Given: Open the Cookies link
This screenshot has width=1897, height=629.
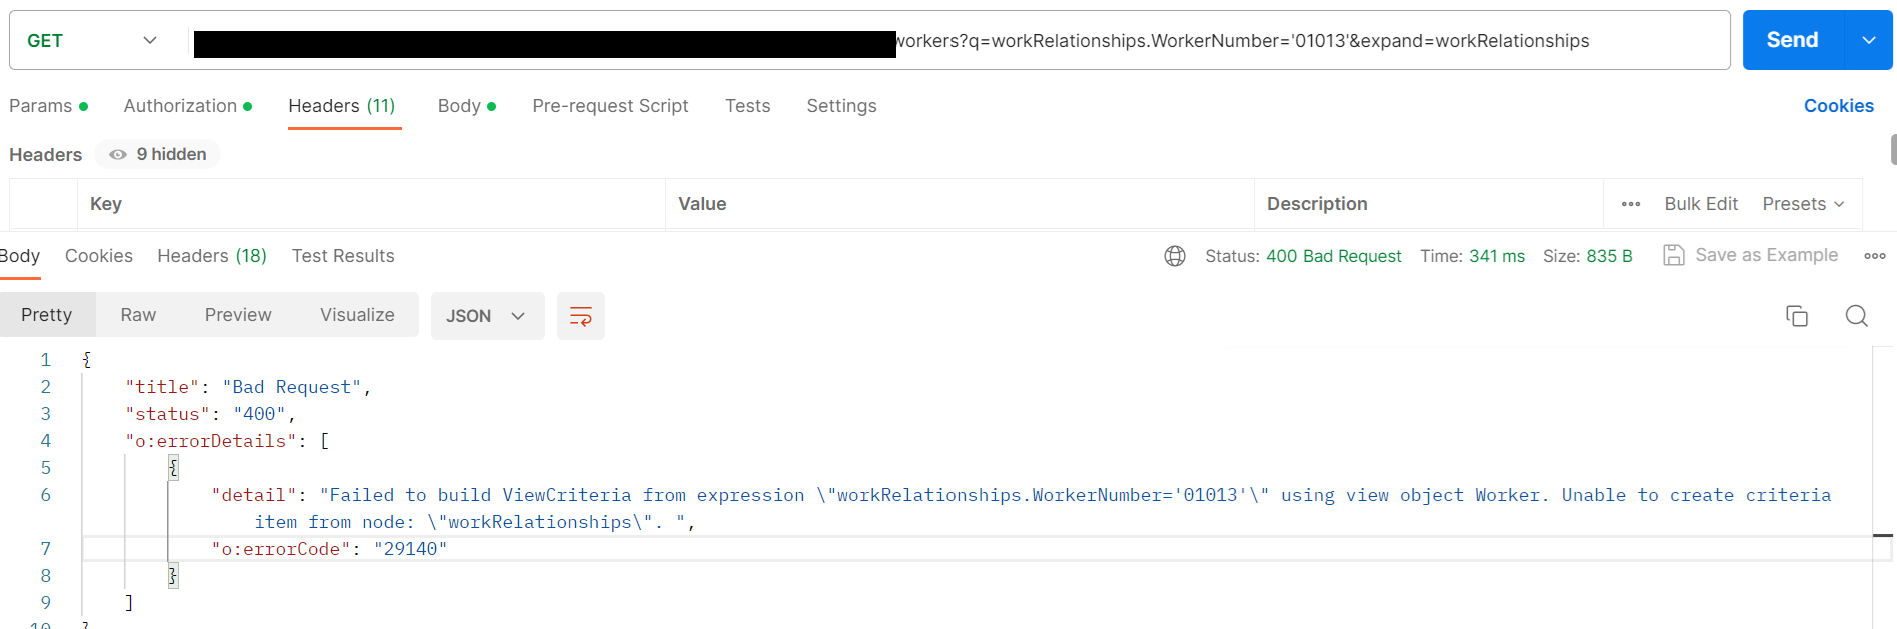Looking at the screenshot, I should tap(1838, 106).
